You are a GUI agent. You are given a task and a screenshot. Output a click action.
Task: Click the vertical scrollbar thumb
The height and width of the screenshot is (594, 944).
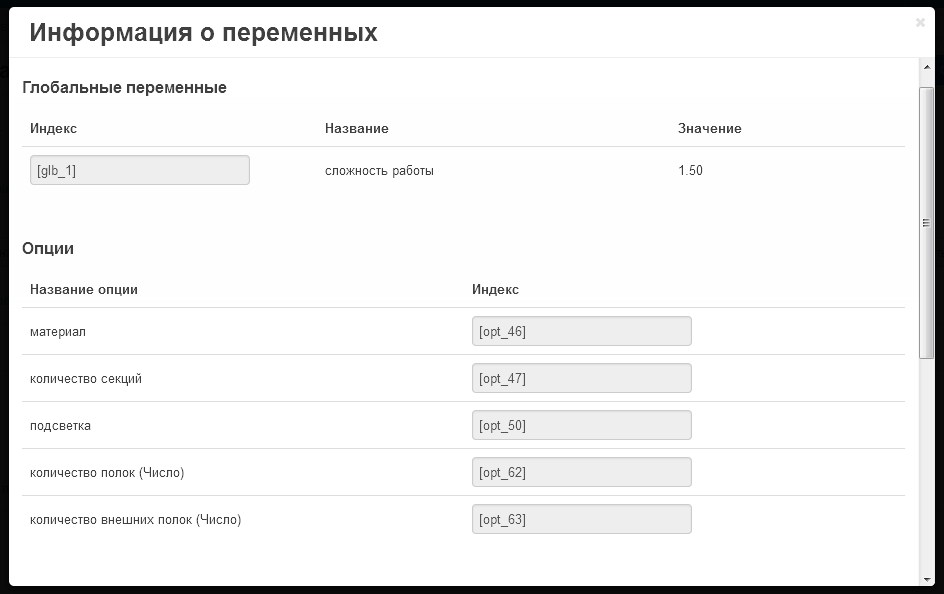coord(927,223)
